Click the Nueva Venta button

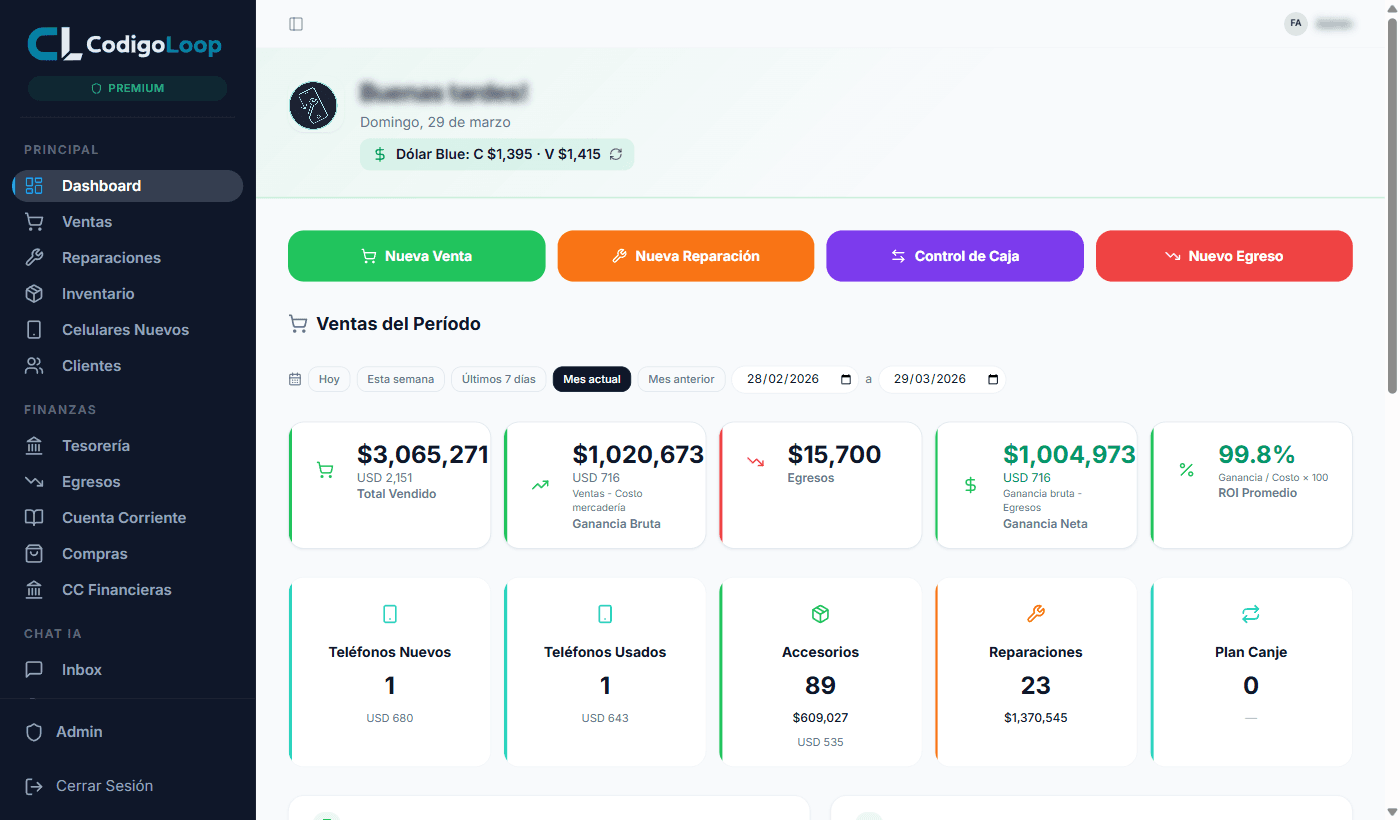(416, 256)
